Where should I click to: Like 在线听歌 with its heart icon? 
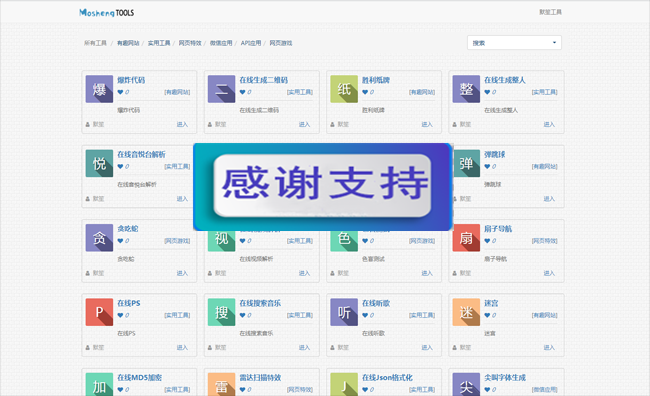pos(365,315)
